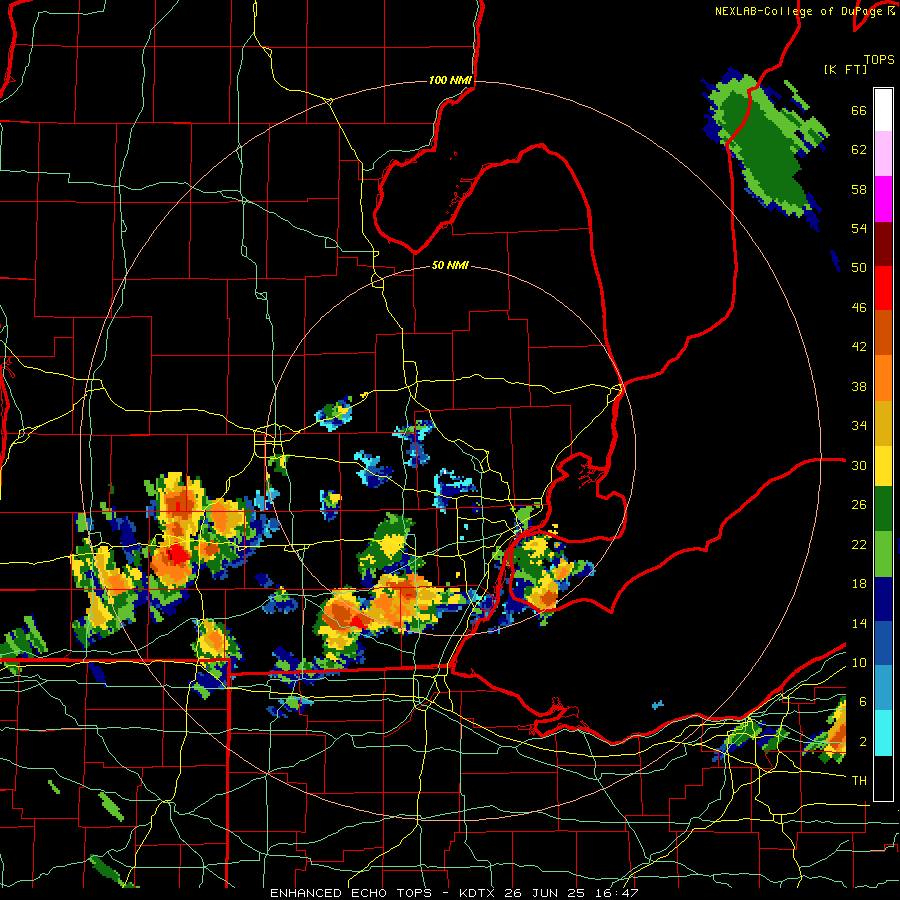Pick the cyan swatch beside label 2
This screenshot has width=900, height=900.
pyautogui.click(x=883, y=733)
